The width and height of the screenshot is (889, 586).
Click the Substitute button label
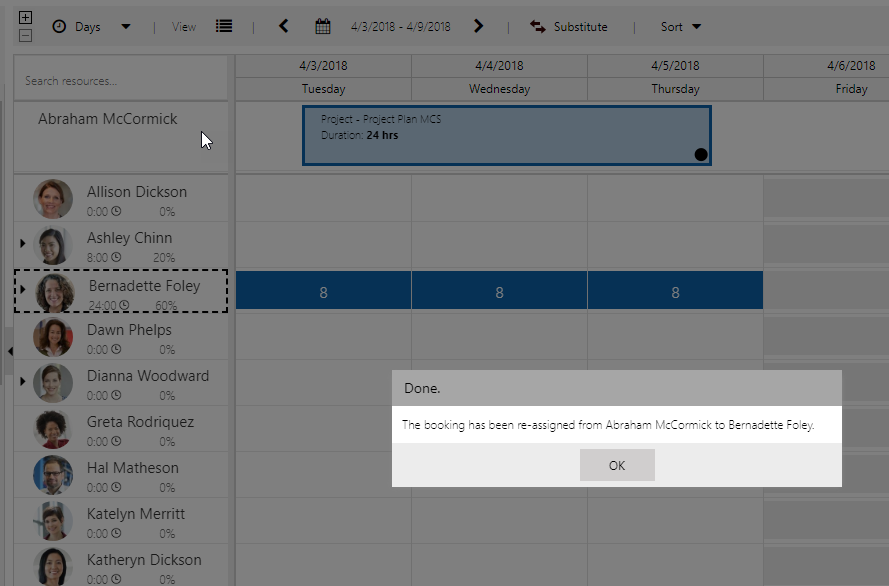pyautogui.click(x=580, y=27)
